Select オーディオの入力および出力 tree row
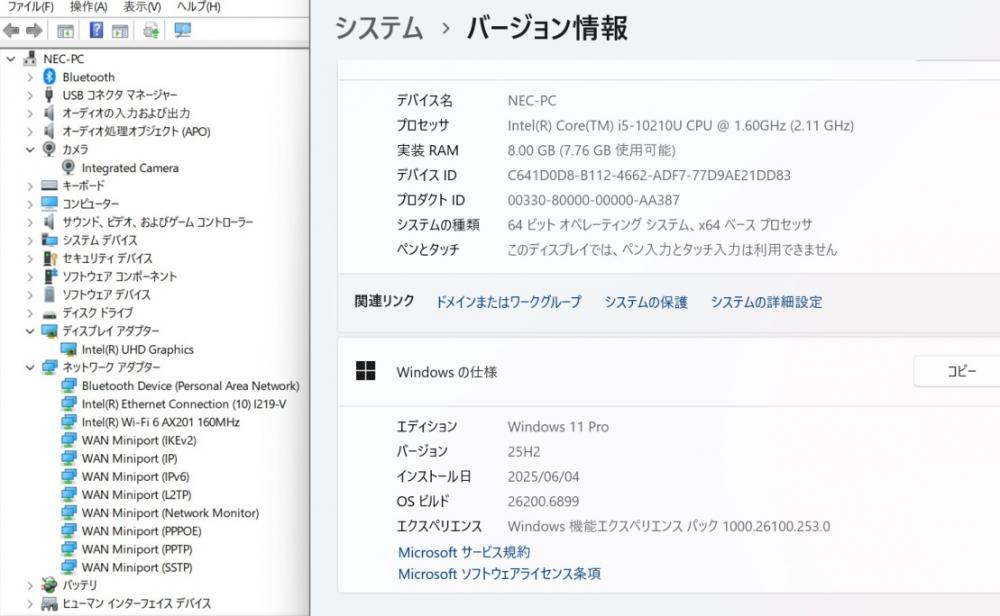Viewport: 1000px width, 616px height. (x=126, y=113)
